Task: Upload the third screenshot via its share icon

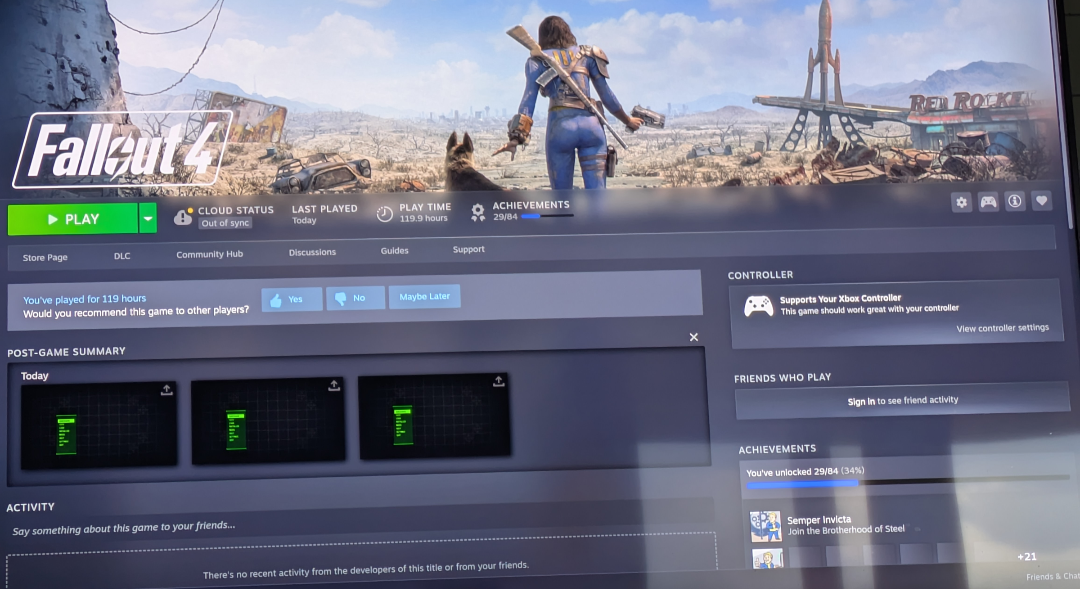Action: click(x=499, y=381)
